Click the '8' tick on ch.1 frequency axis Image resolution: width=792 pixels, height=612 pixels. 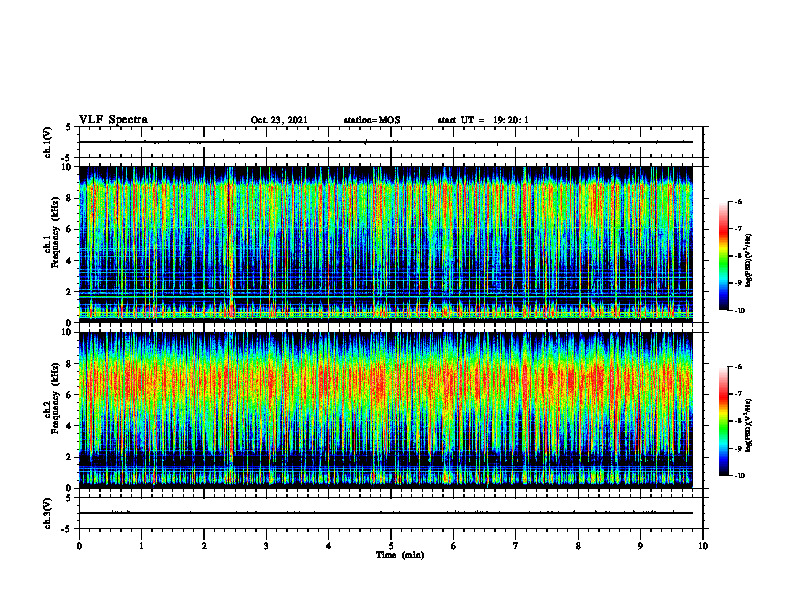point(69,198)
